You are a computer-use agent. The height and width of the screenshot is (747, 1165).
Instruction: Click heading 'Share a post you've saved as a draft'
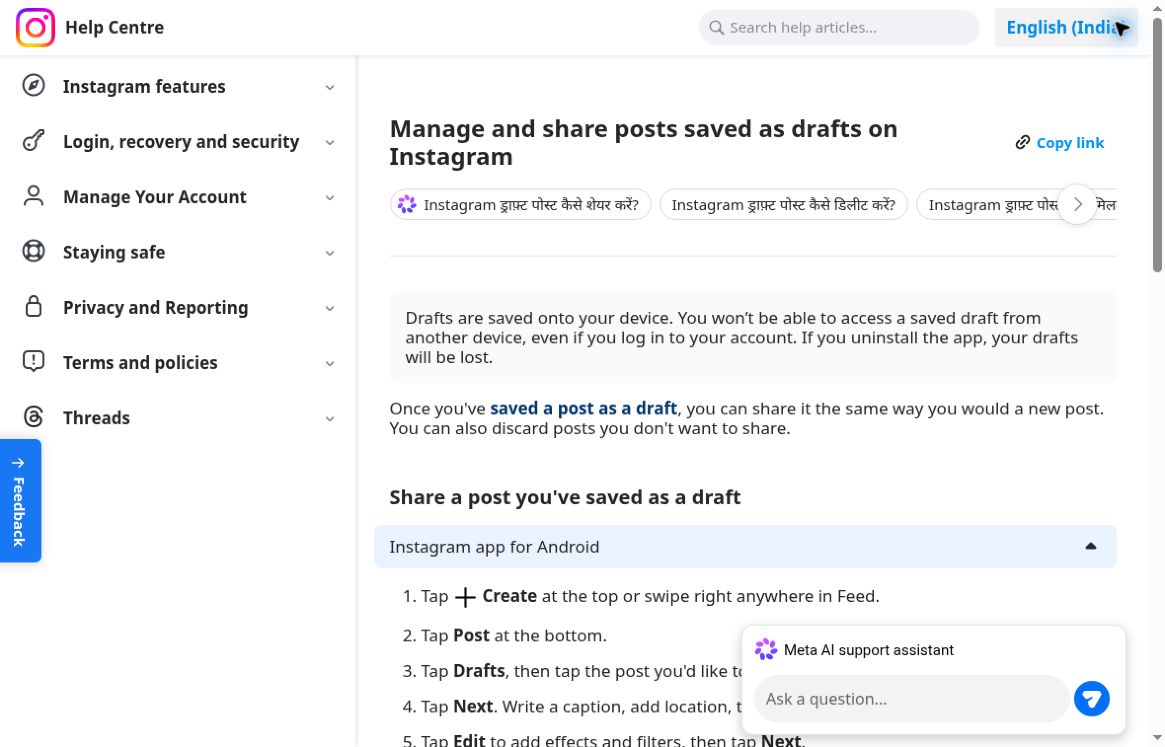click(565, 497)
